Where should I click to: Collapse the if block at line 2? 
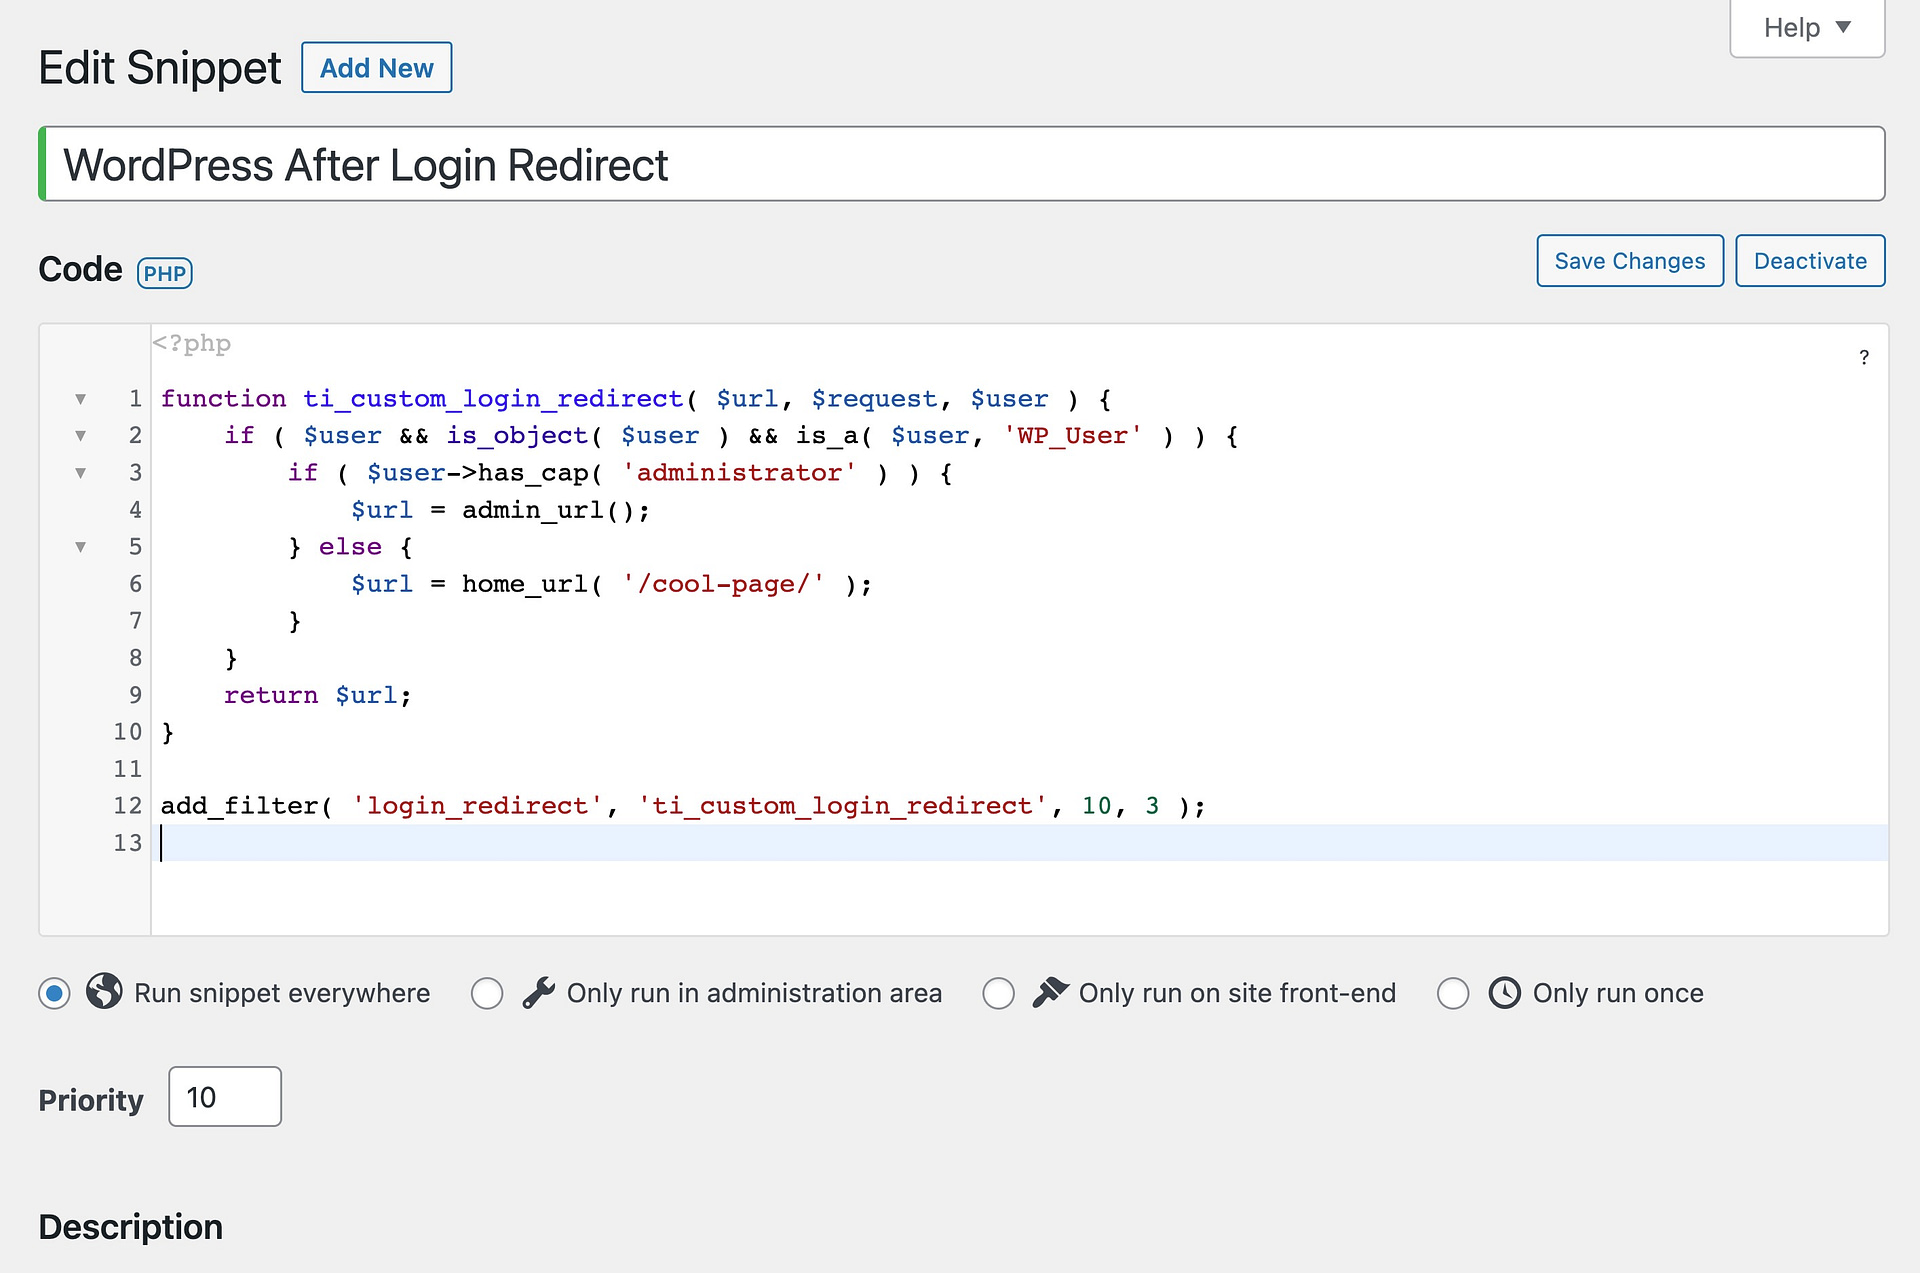pos(81,436)
